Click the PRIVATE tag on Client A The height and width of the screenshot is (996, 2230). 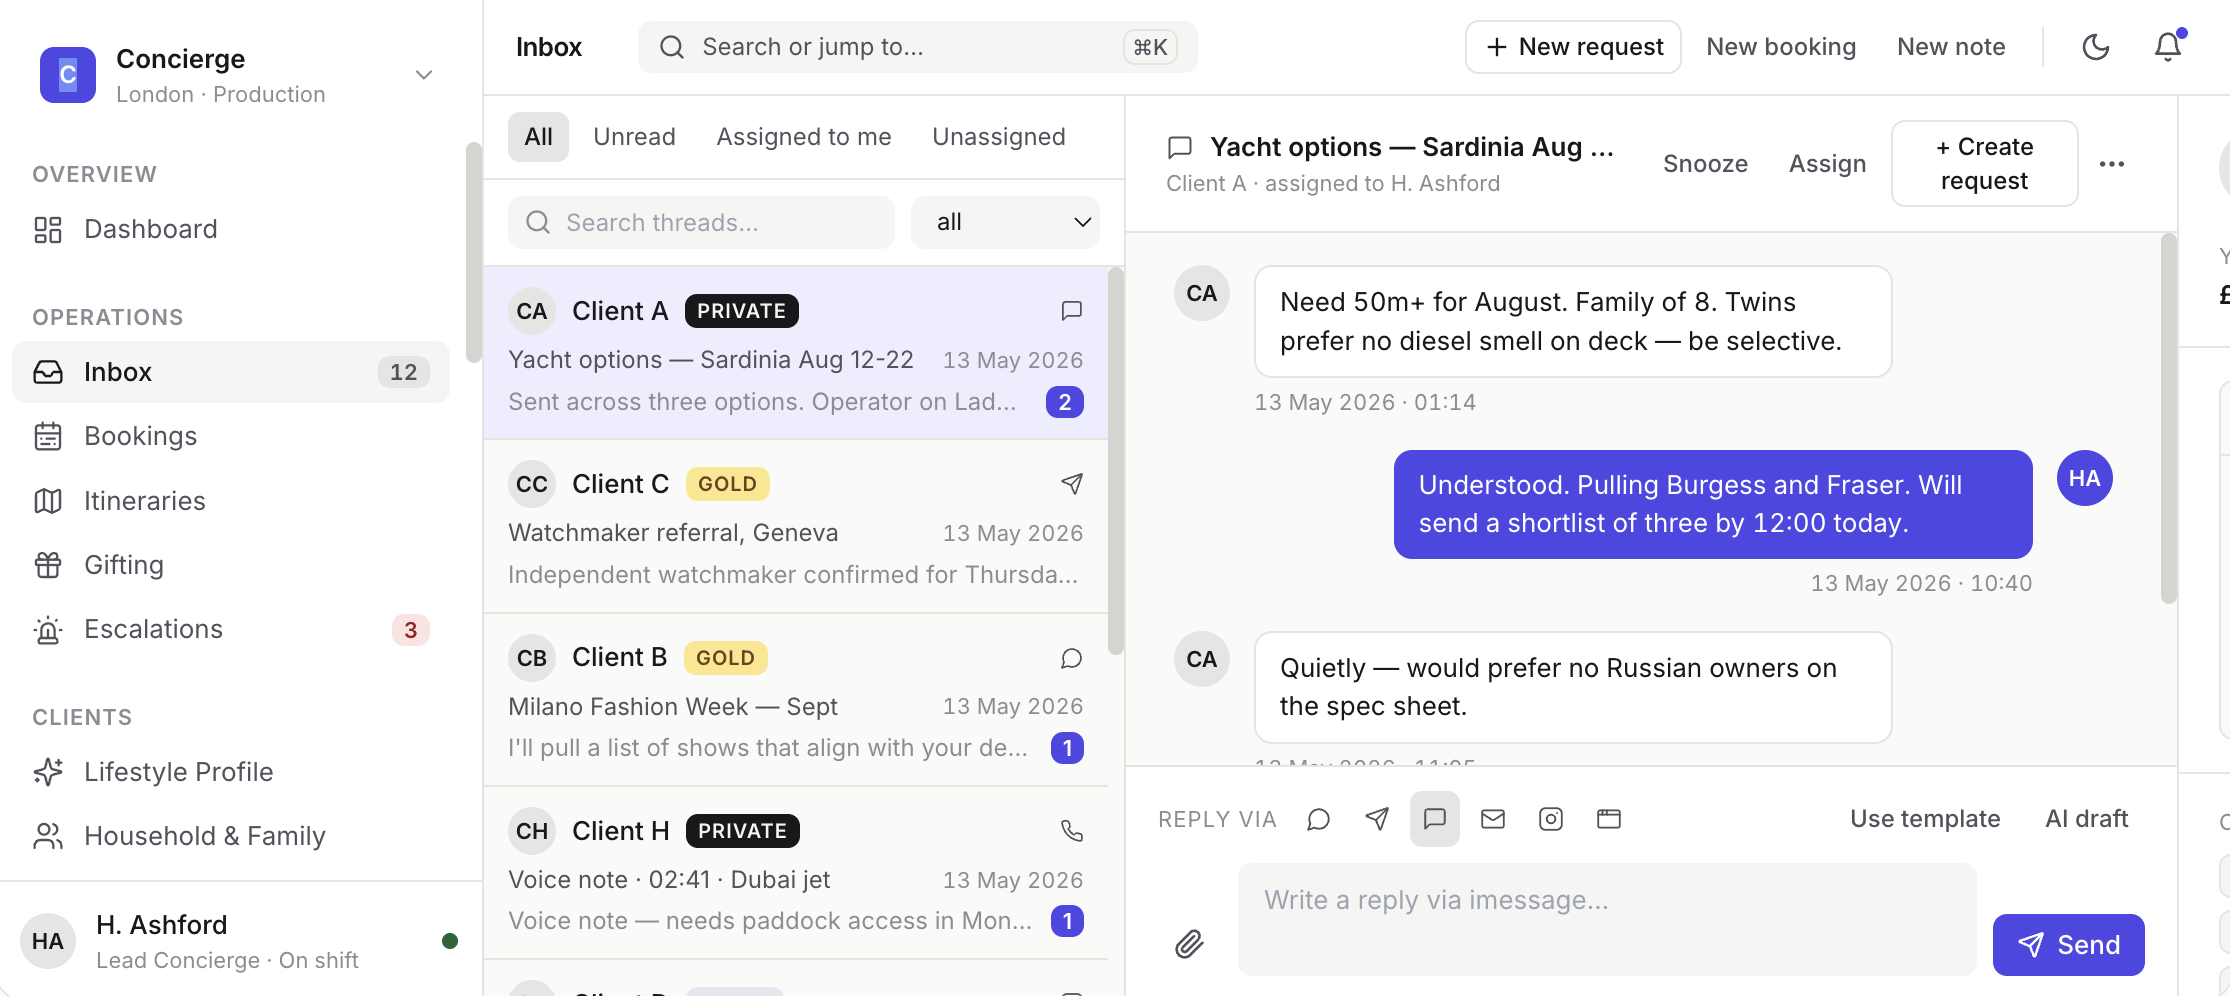[742, 311]
